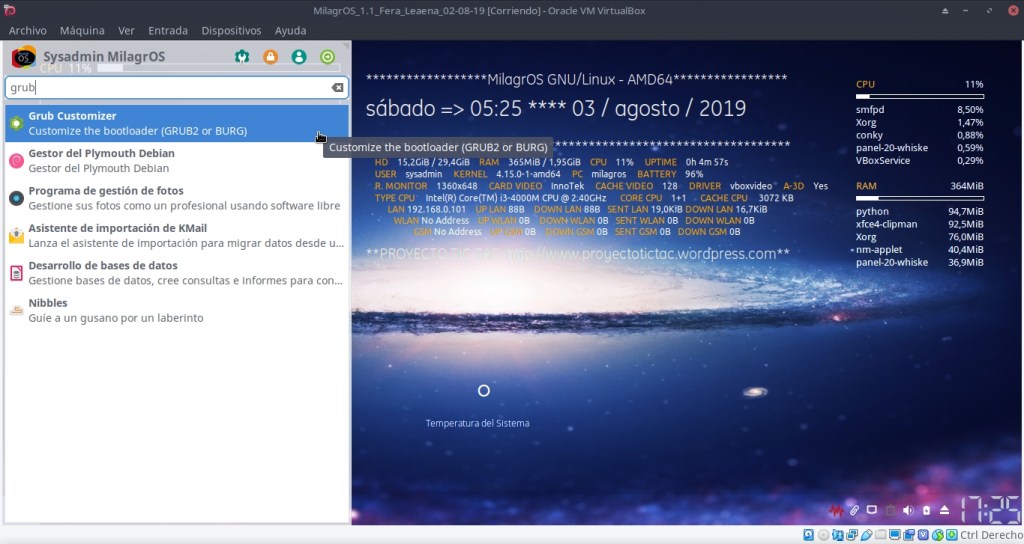The height and width of the screenshot is (544, 1024).
Task: Click the battery indicator tray icon
Action: coord(927,510)
